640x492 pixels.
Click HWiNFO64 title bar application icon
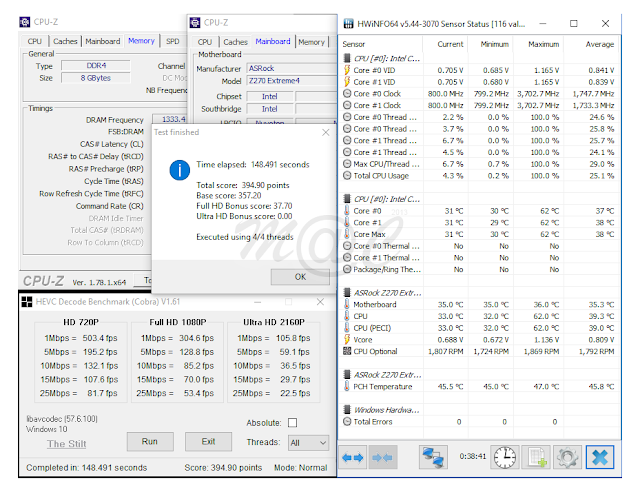point(348,24)
